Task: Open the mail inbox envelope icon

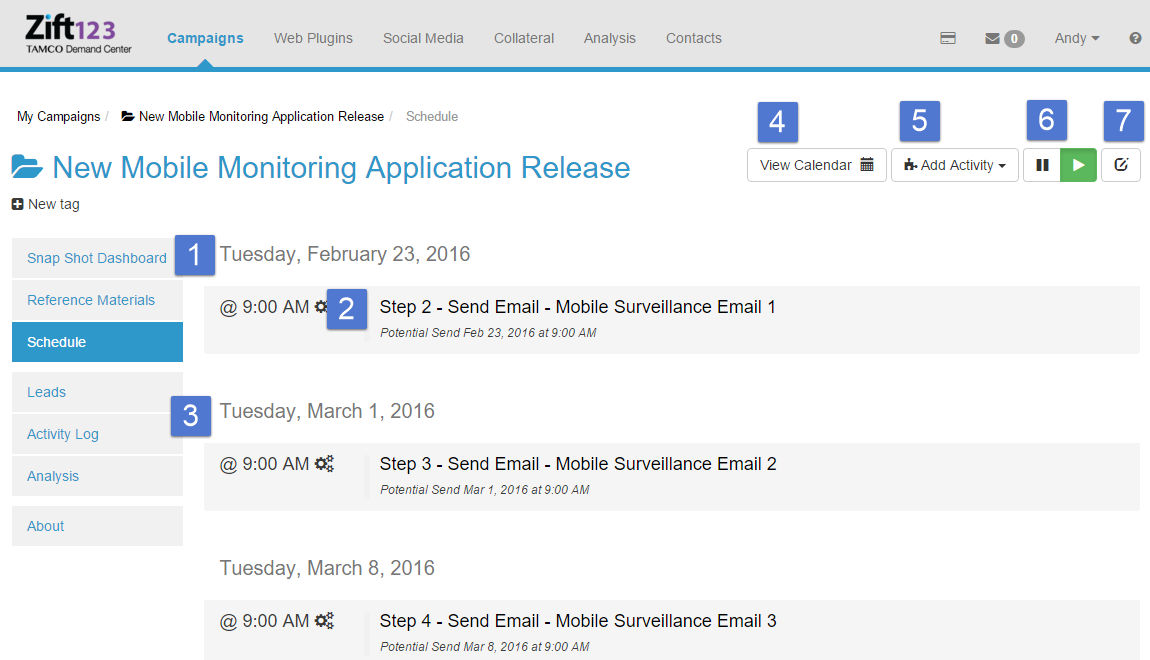Action: (992, 39)
